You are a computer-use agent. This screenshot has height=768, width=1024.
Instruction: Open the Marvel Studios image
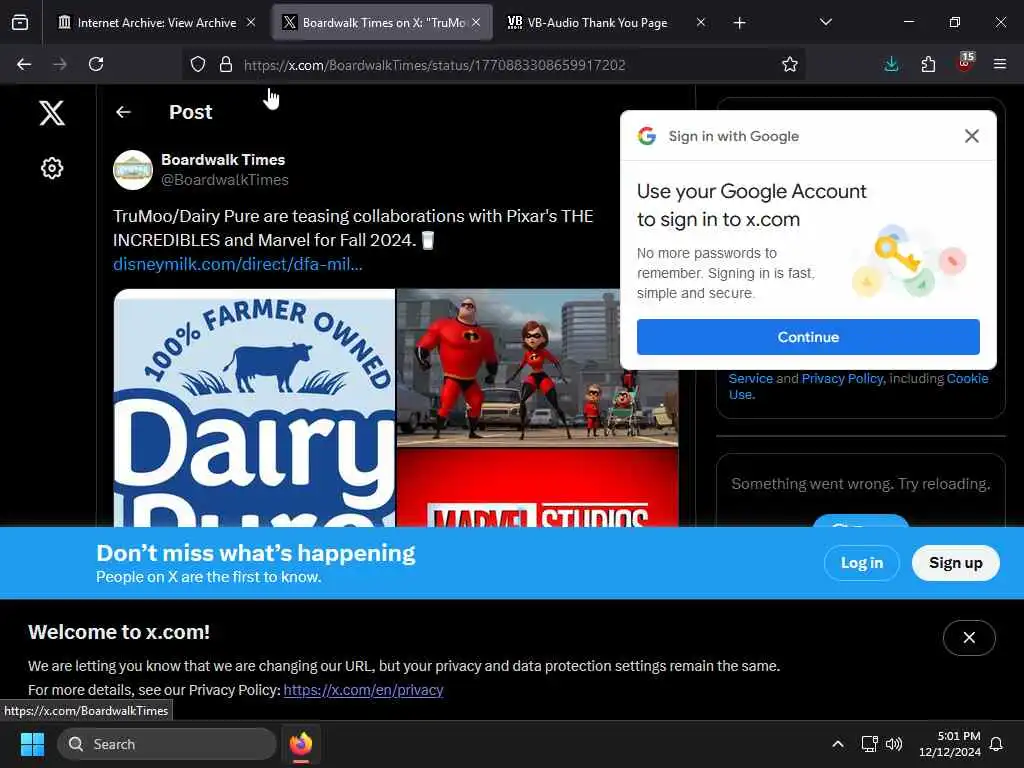point(537,488)
